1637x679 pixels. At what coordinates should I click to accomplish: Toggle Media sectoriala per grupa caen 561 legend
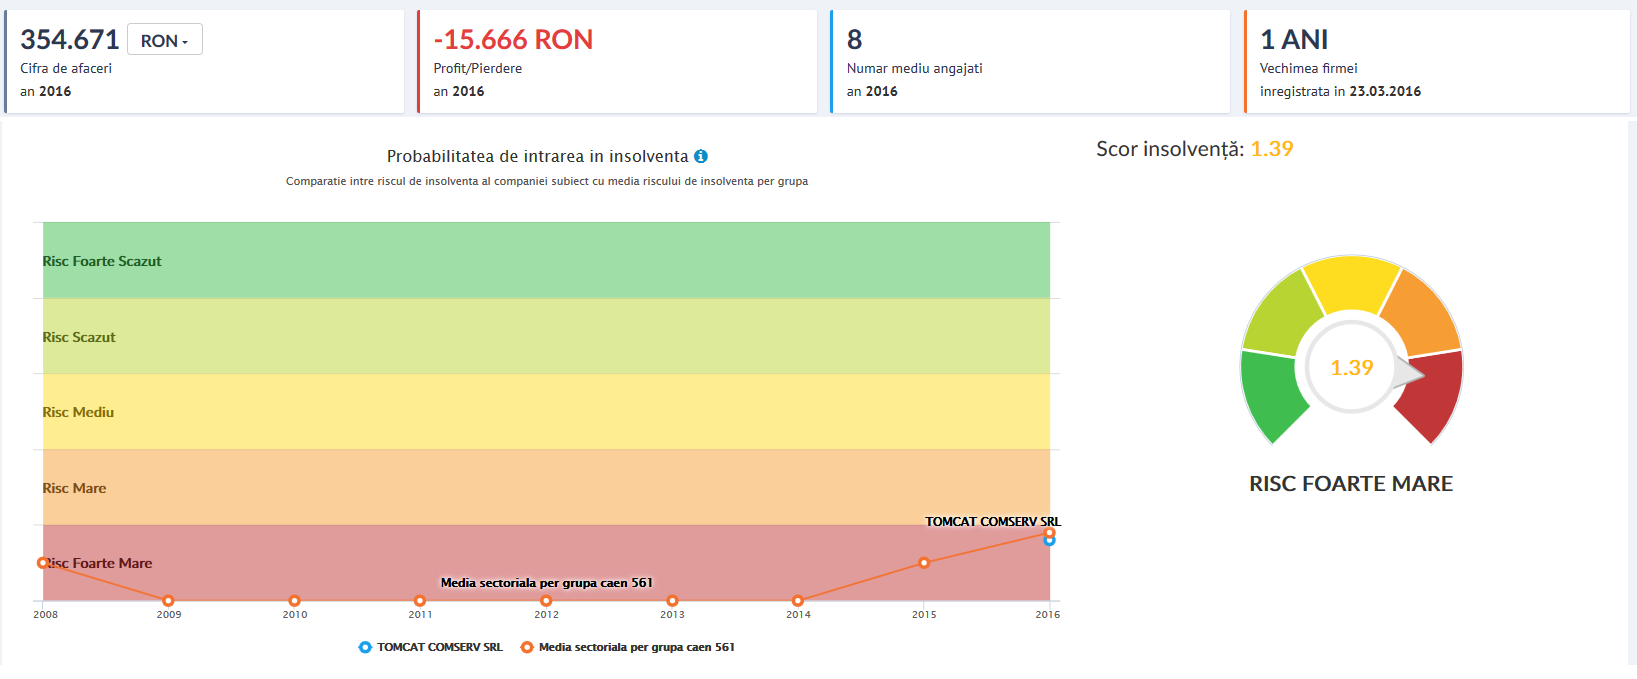click(x=636, y=647)
